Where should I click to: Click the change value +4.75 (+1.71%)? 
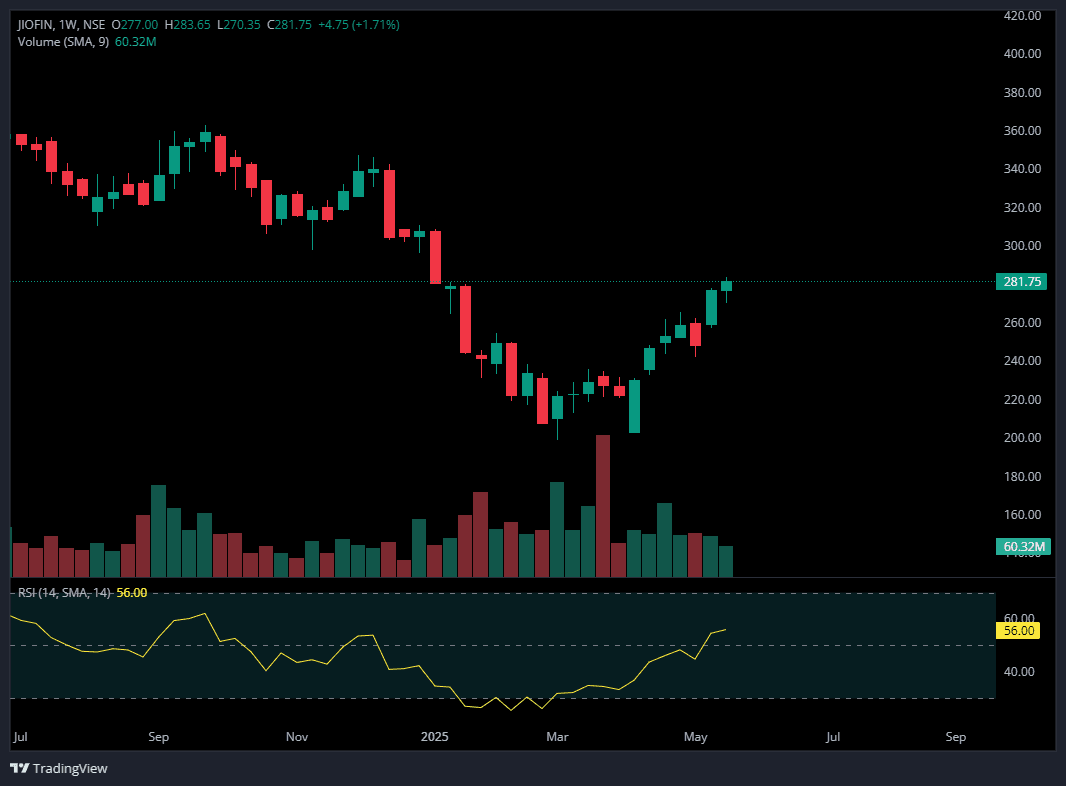pos(359,24)
